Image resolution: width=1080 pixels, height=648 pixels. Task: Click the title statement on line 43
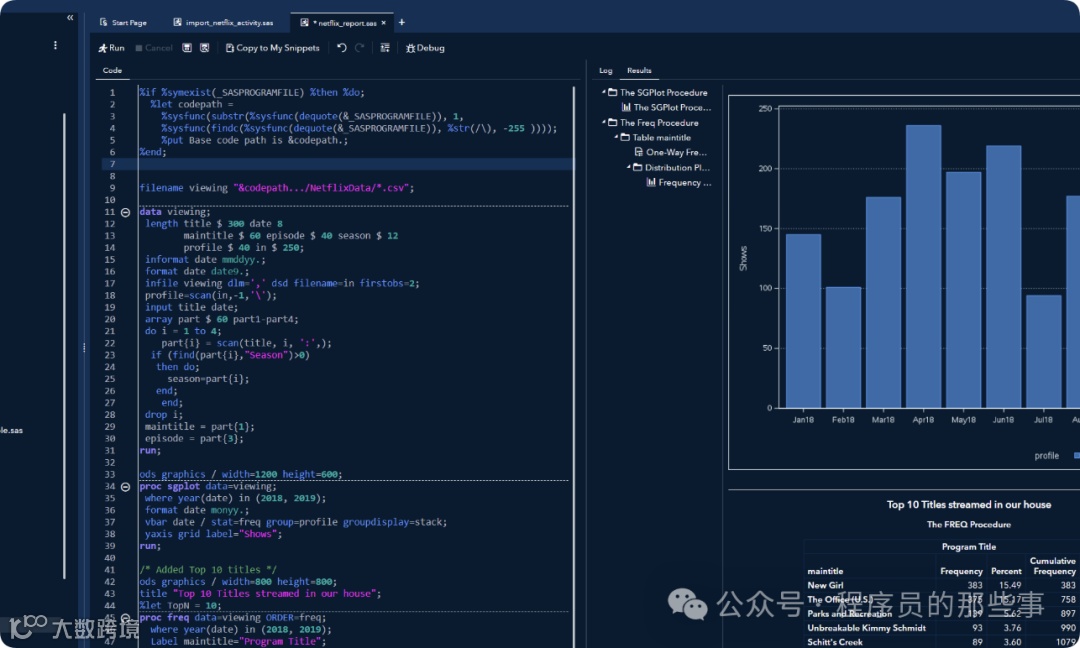pos(260,594)
